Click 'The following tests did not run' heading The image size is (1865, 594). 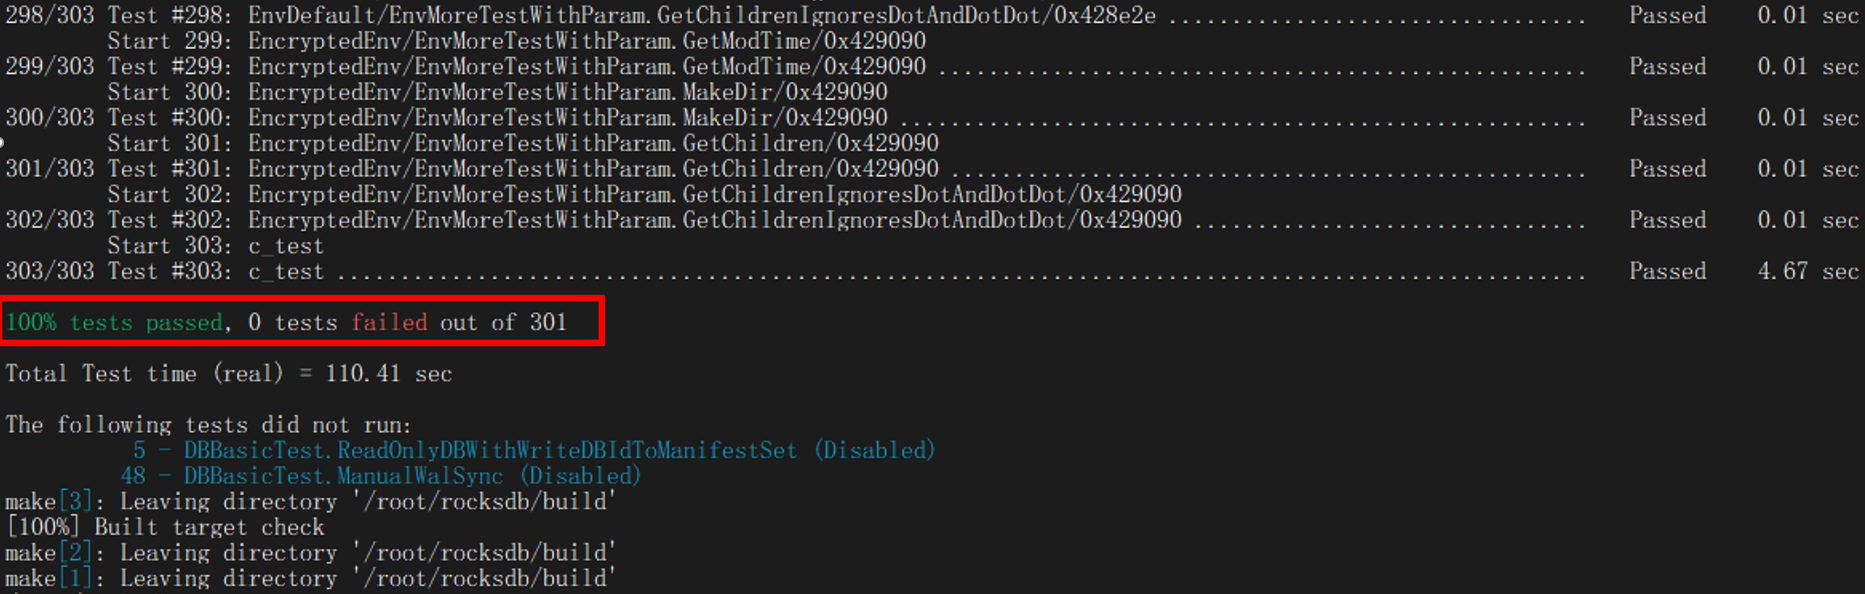point(208,425)
